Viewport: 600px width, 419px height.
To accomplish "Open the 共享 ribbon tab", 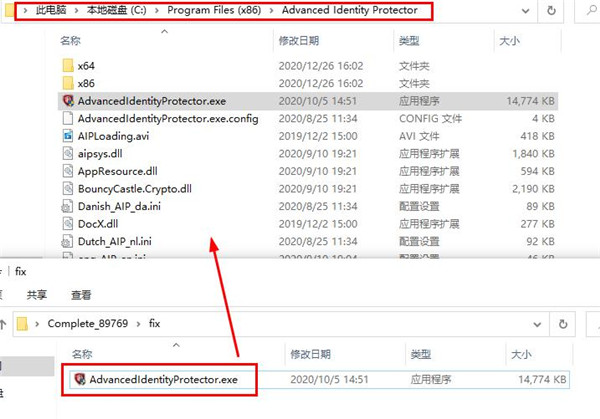I will coord(37,295).
